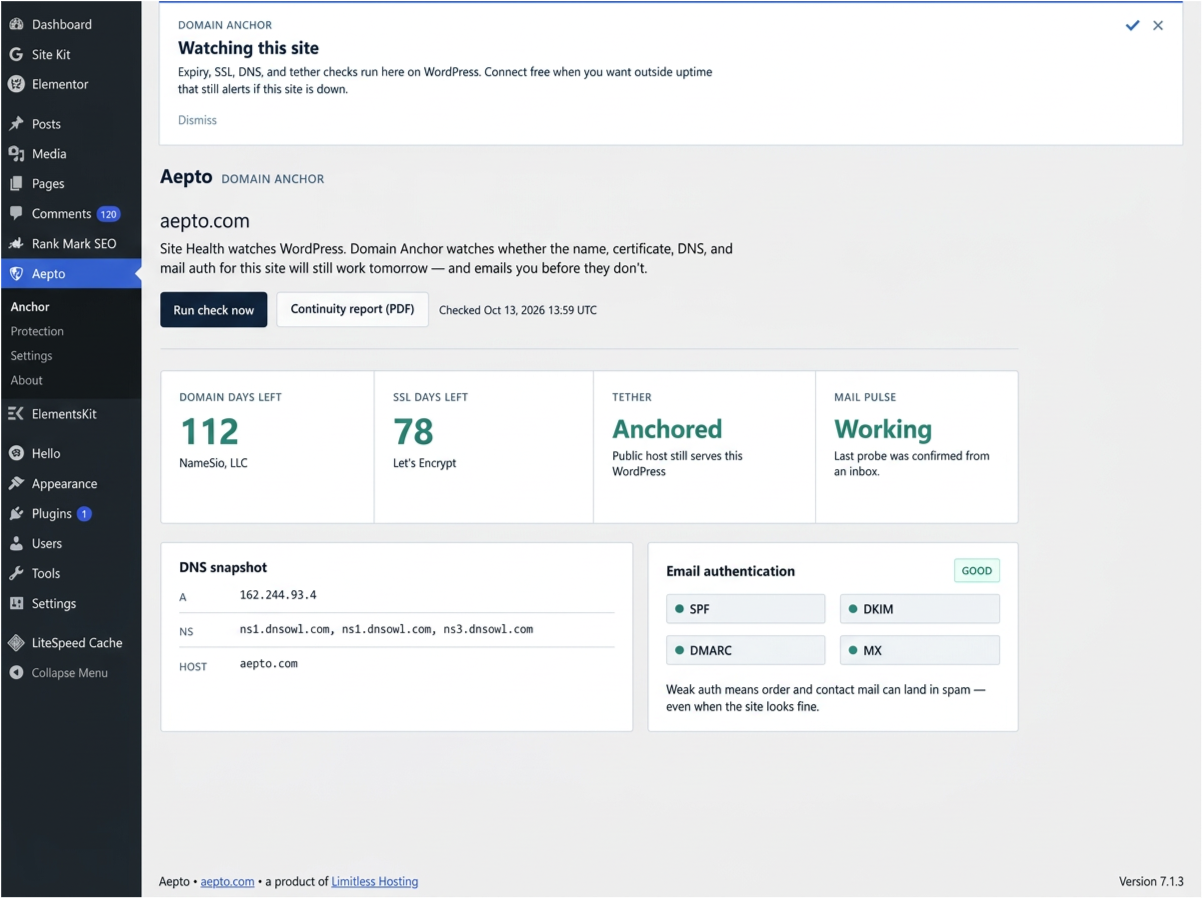
Task: Click the Plugins plug icon
Action: (x=16, y=514)
